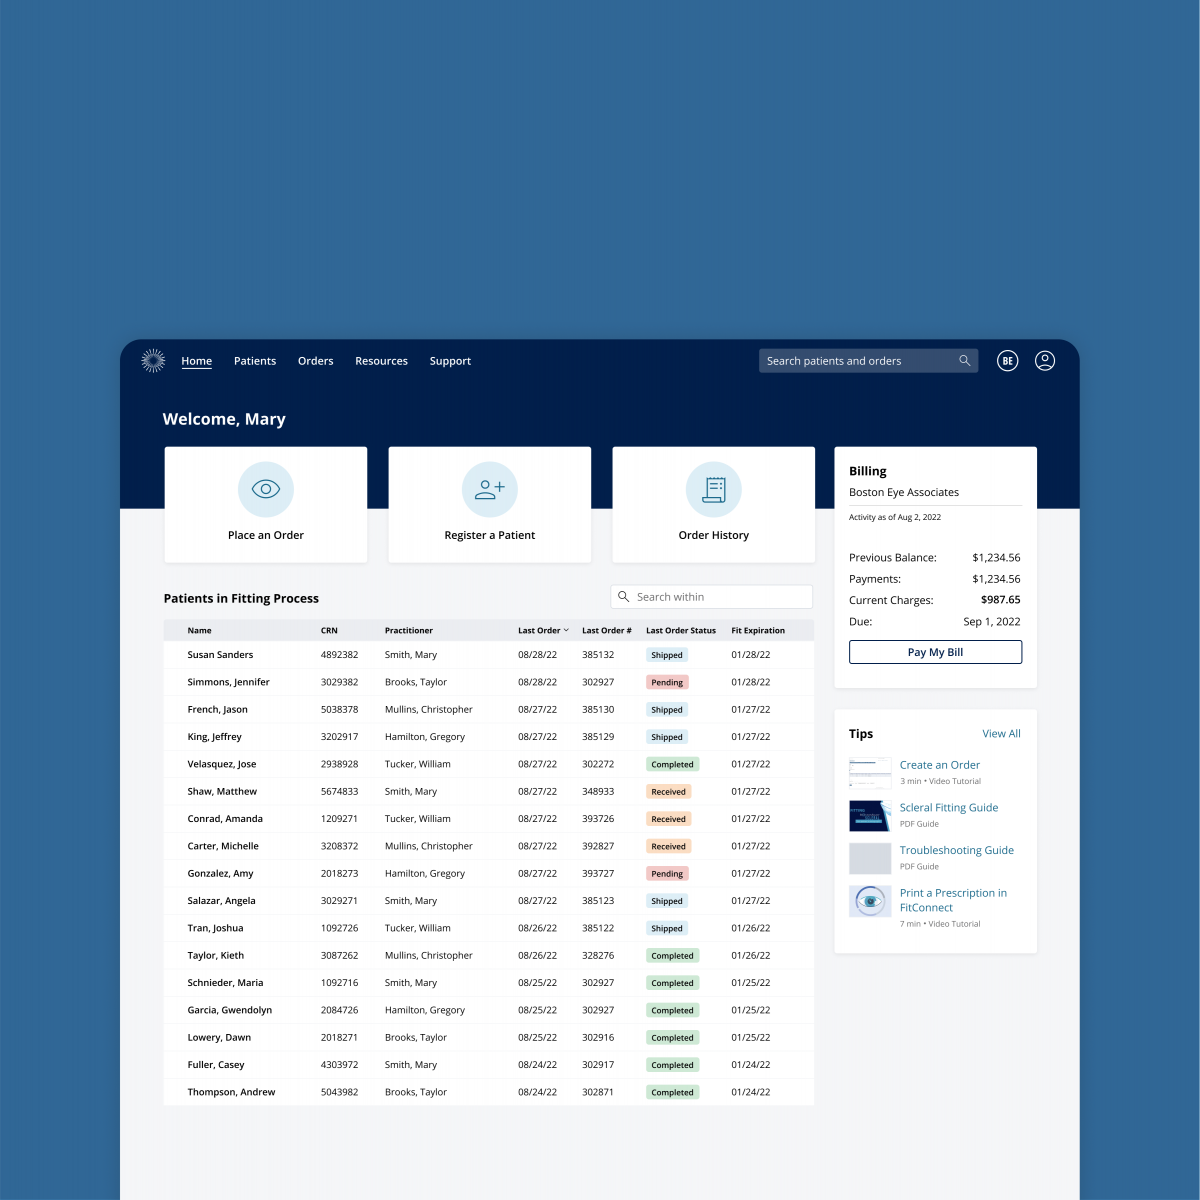Open the Resources menu item
Screen dimensions: 1200x1200
pos(381,361)
